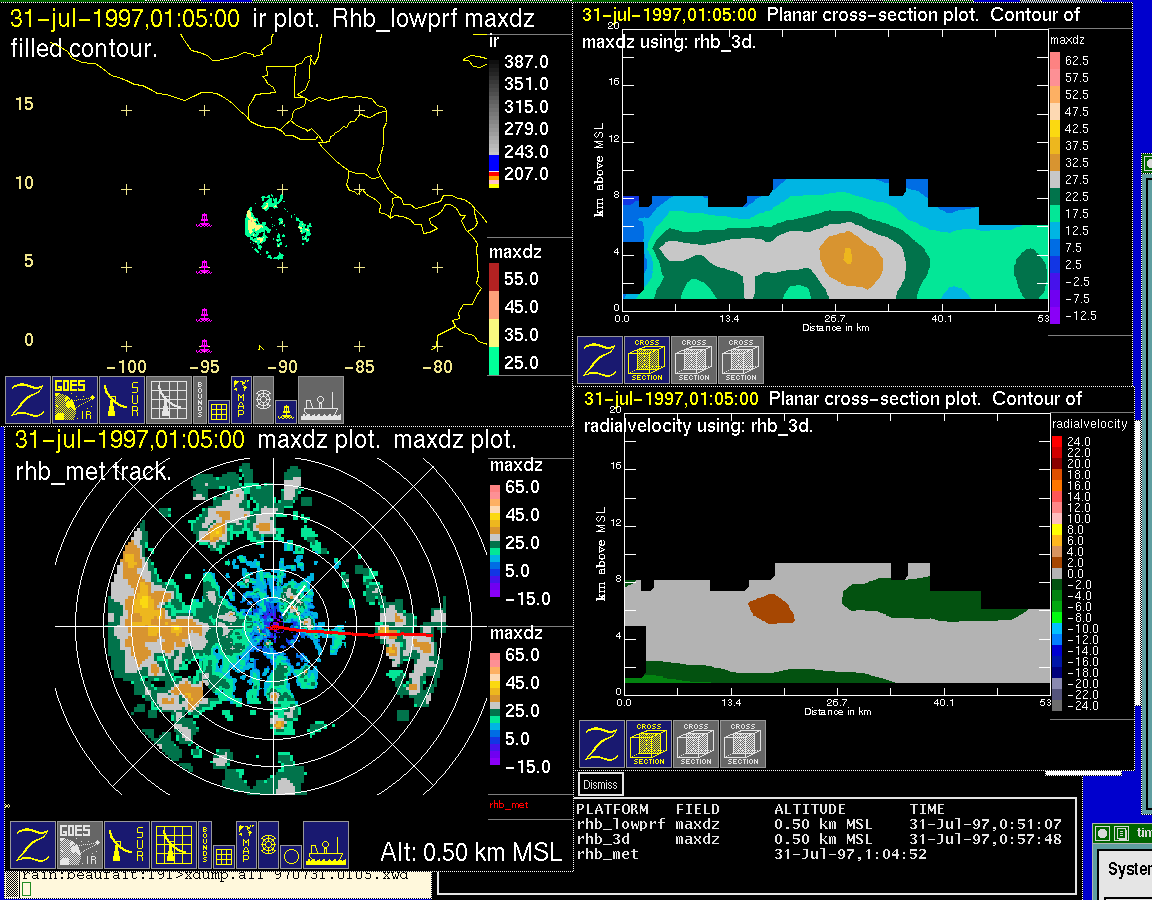Select the last gray Cross Section icon under radial velocity
Image resolution: width=1152 pixels, height=900 pixels.
743,744
